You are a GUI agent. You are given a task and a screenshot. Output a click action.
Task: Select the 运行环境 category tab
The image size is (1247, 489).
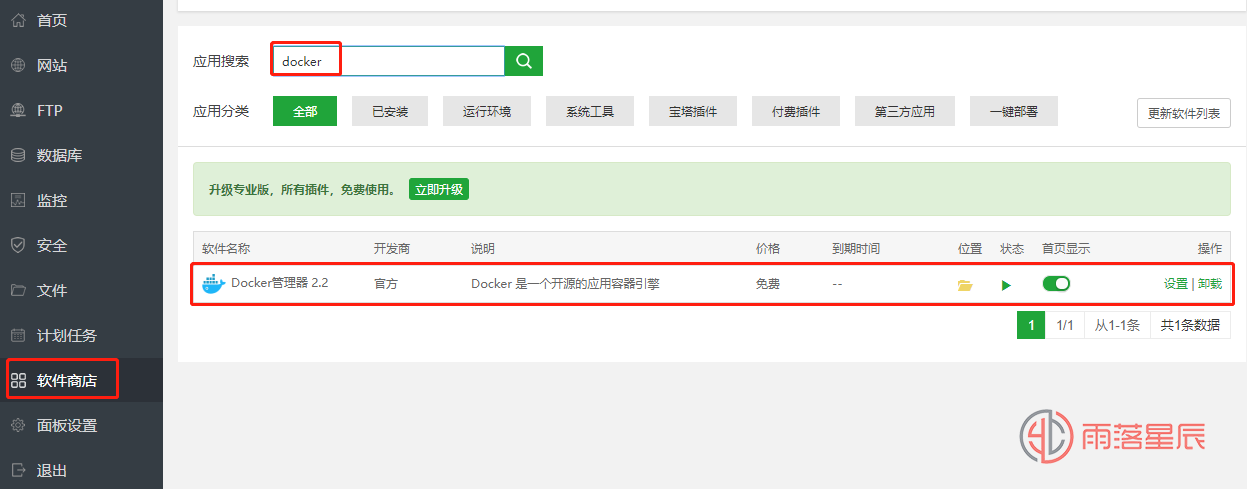pyautogui.click(x=487, y=111)
